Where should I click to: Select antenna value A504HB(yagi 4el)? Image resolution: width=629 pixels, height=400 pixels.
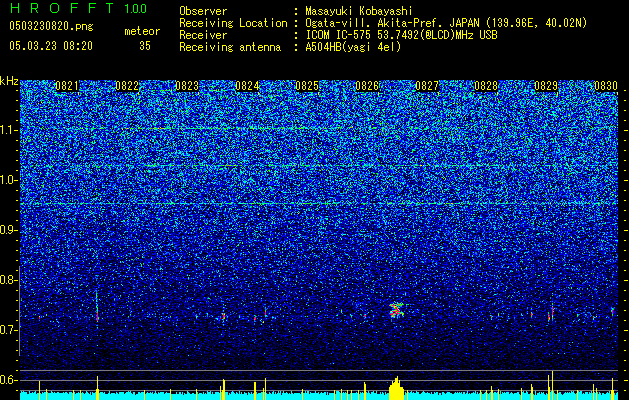[353, 47]
